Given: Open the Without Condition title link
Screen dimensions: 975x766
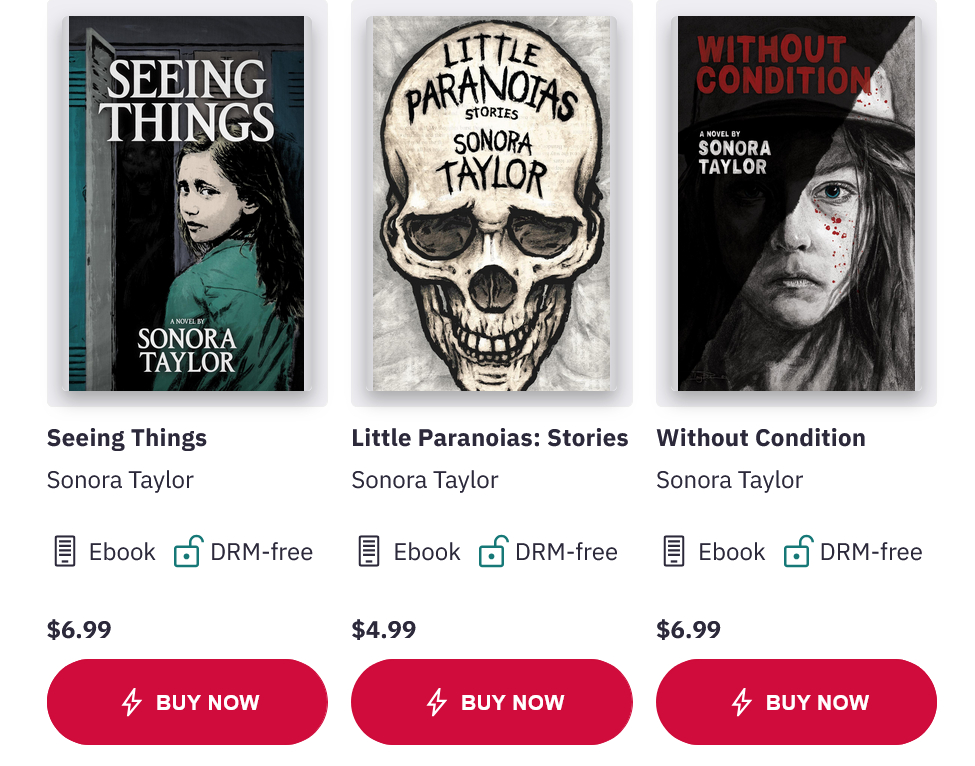Looking at the screenshot, I should click(x=761, y=438).
